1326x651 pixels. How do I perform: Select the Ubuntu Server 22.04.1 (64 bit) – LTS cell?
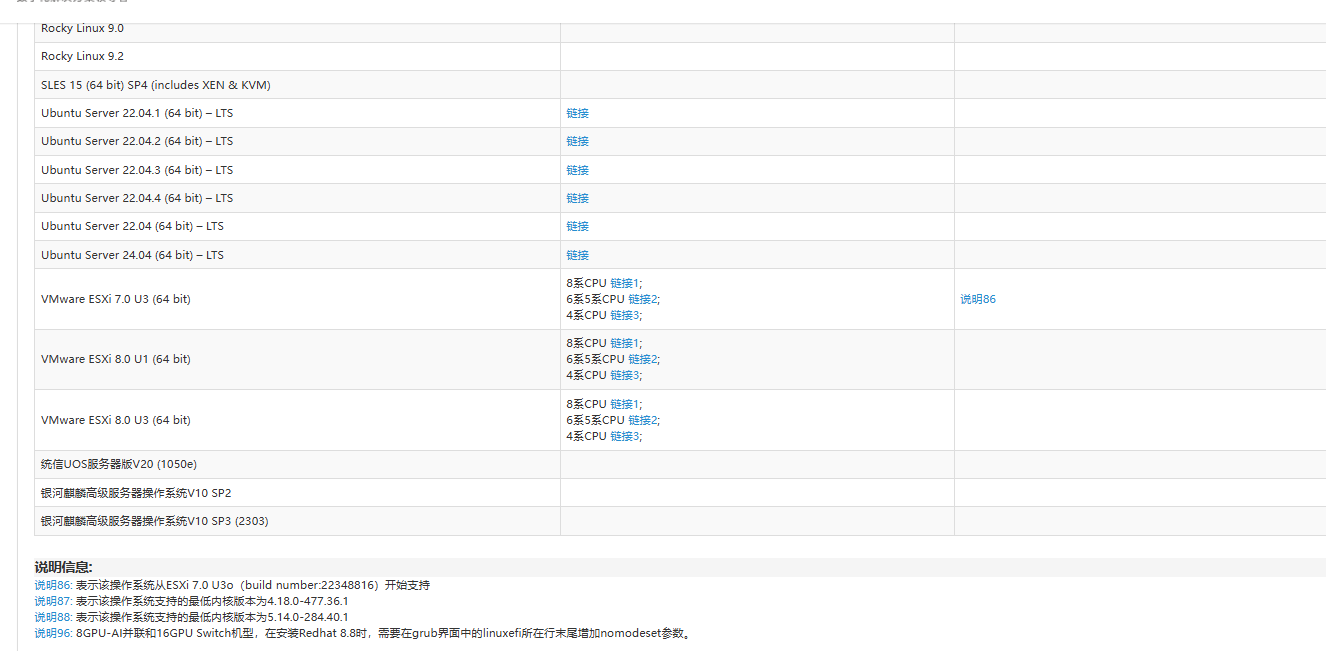click(297, 113)
